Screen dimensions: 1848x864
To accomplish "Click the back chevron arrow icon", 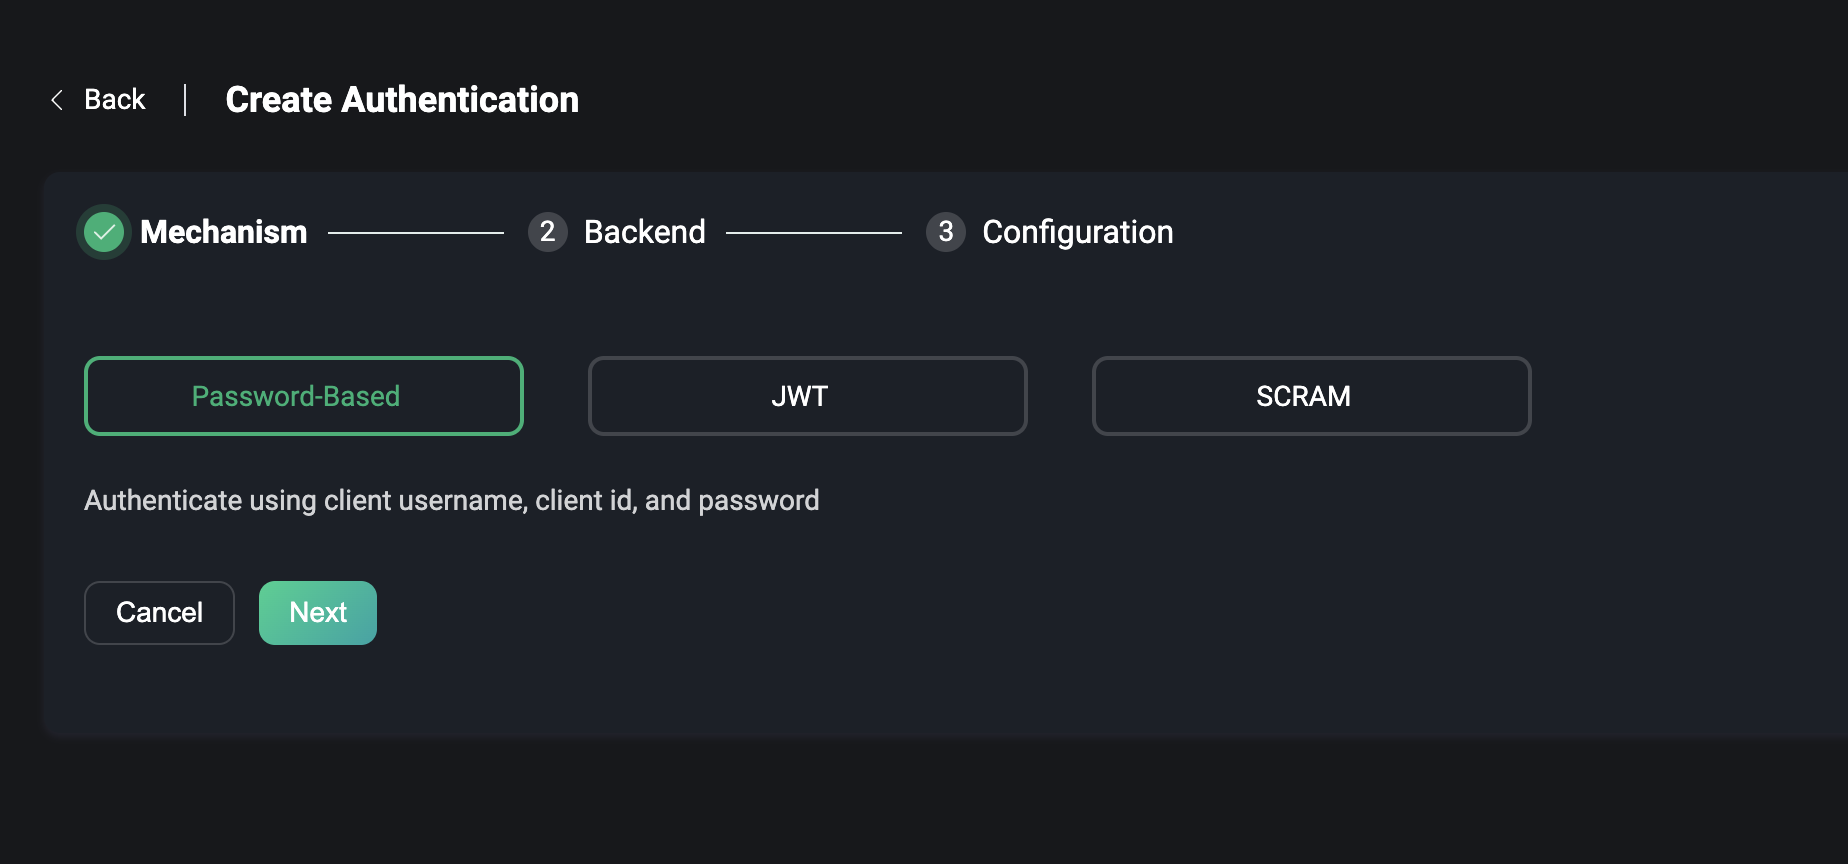I will pyautogui.click(x=57, y=100).
